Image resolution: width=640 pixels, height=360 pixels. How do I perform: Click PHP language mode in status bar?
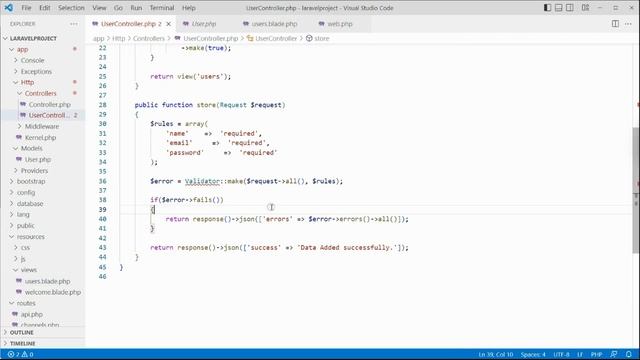597,354
